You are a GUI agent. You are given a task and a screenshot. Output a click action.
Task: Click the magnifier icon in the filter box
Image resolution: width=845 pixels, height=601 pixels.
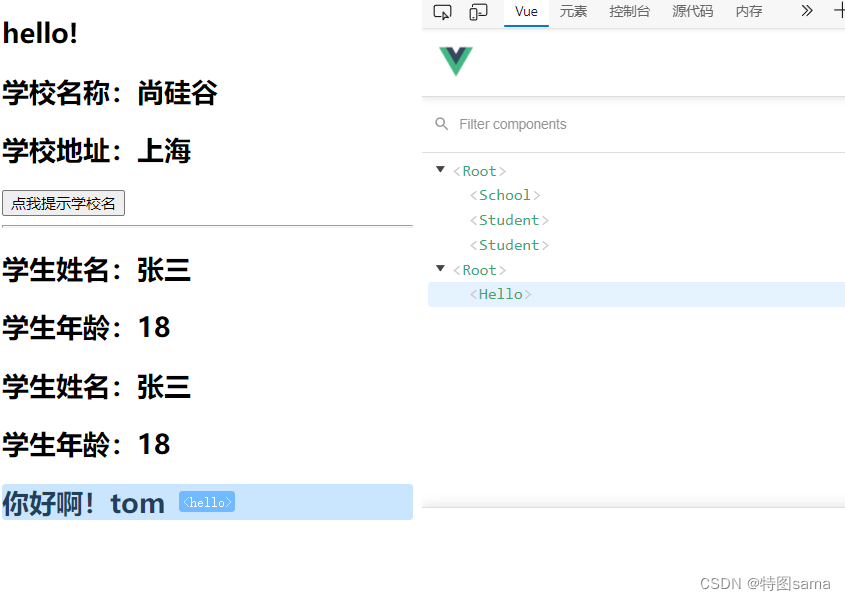pos(441,124)
